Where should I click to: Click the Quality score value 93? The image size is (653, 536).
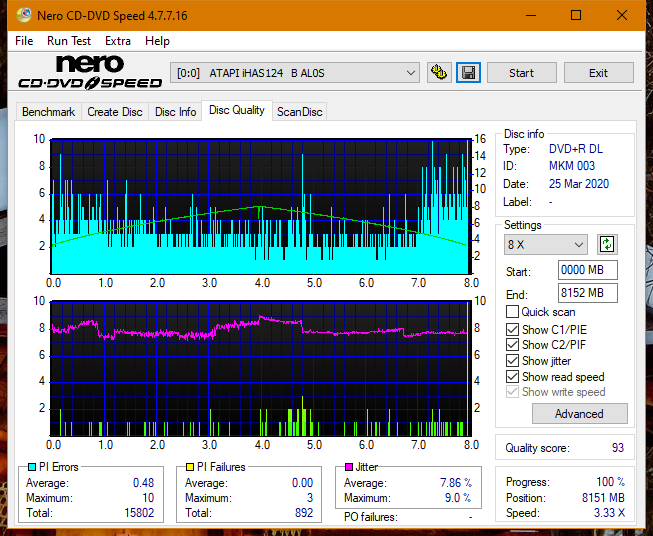point(618,448)
